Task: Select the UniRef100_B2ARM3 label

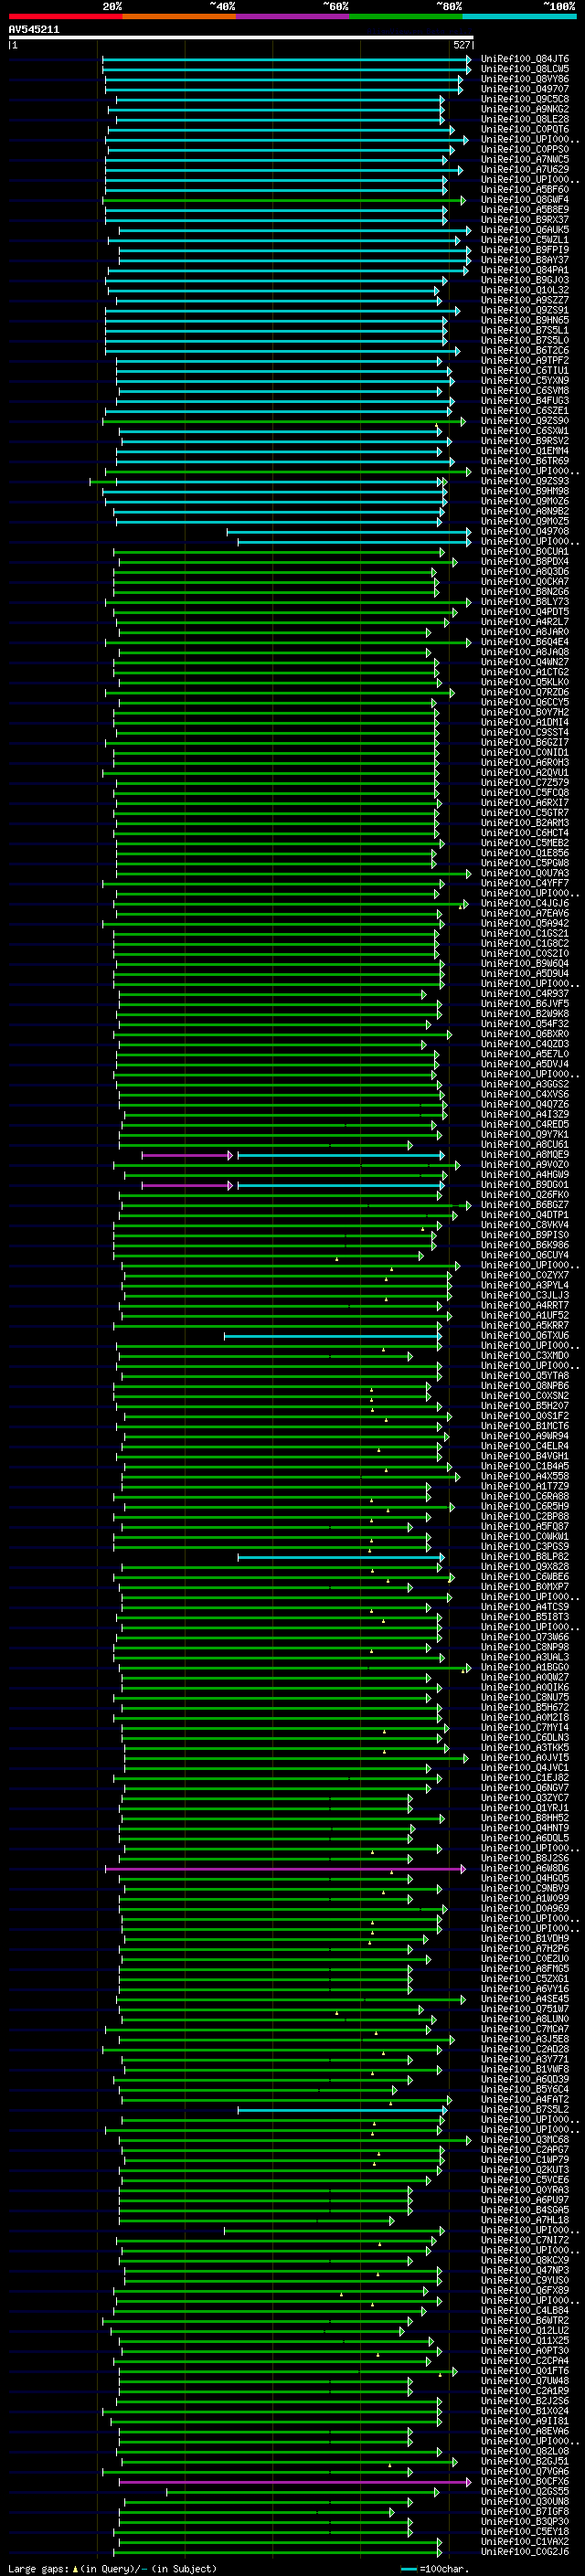Action: point(525,823)
